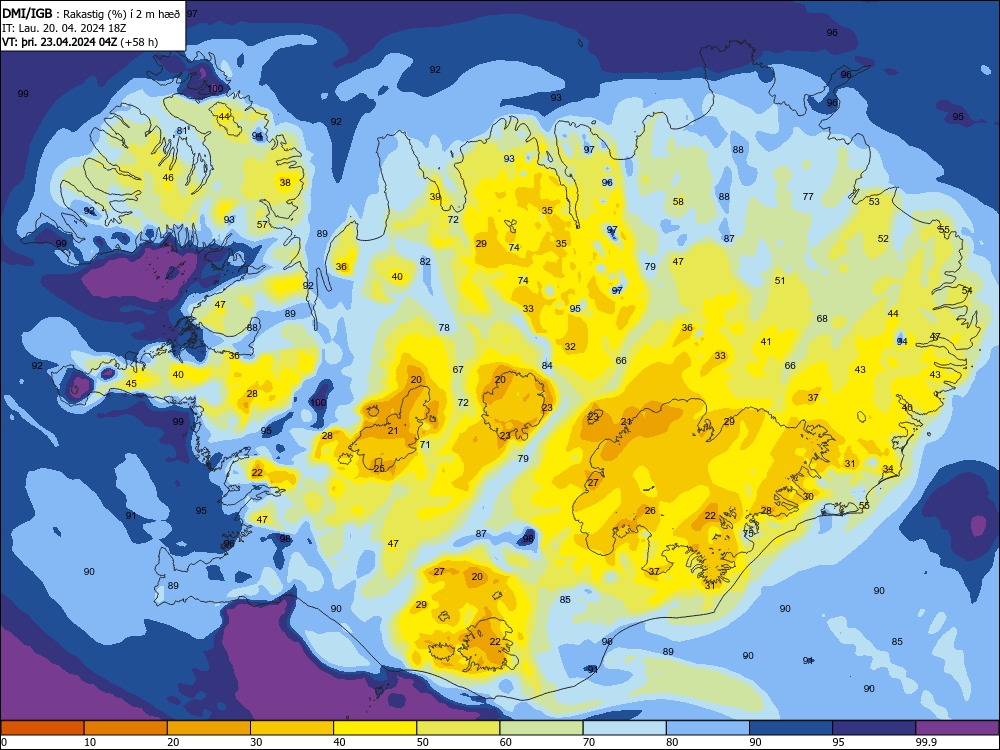Click the legend tick label '60'
This screenshot has height=750, width=1000.
point(506,742)
